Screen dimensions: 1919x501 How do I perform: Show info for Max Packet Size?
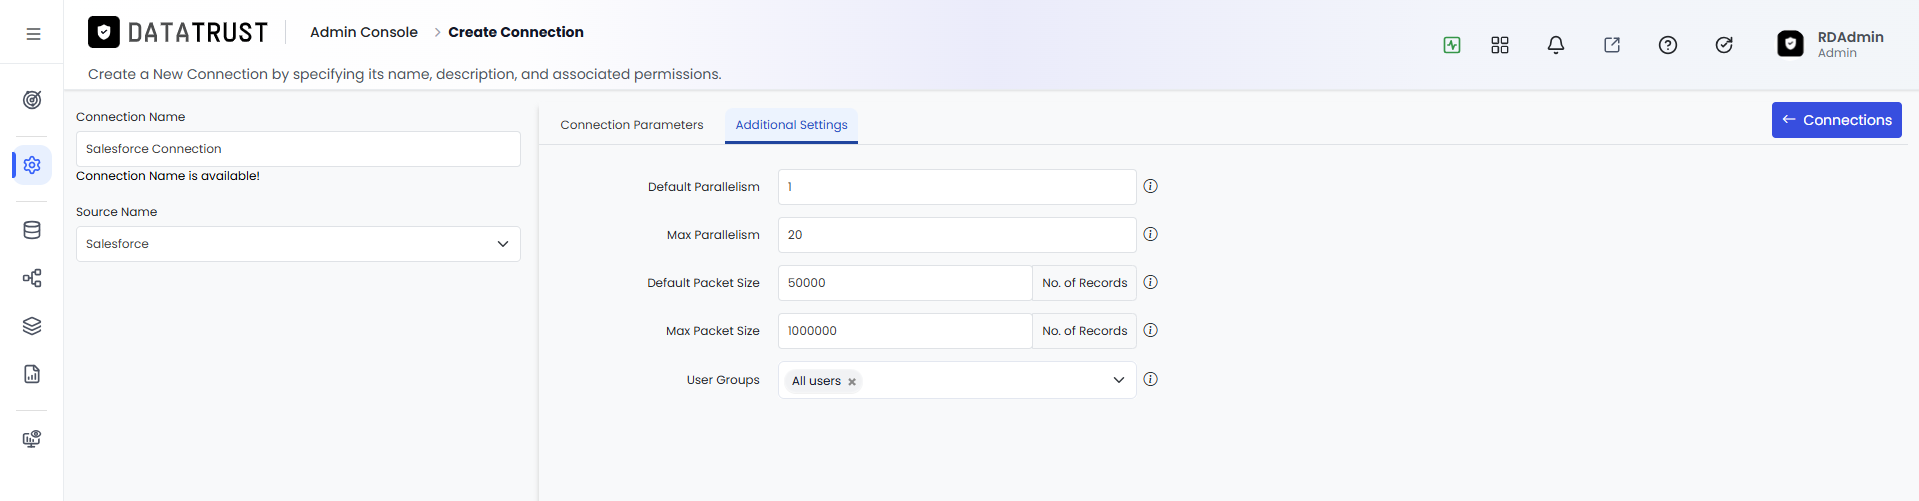click(1151, 330)
